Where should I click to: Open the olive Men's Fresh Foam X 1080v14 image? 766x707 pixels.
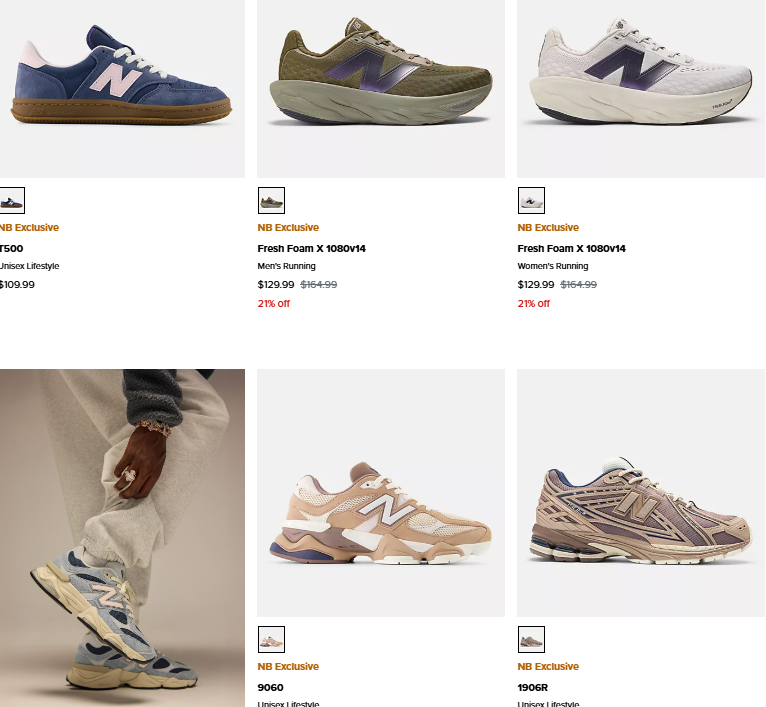381,88
